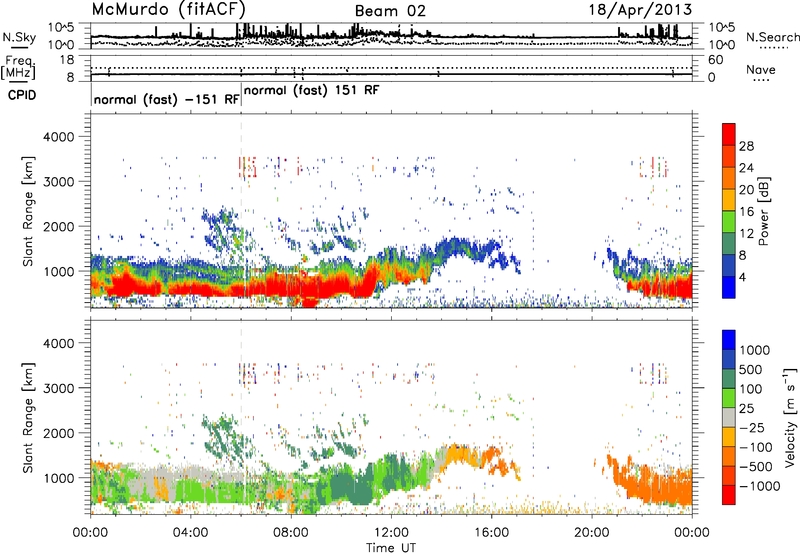800x554 pixels.
Task: Click the -1000 label on Velocity colorbar
Action: [x=760, y=486]
